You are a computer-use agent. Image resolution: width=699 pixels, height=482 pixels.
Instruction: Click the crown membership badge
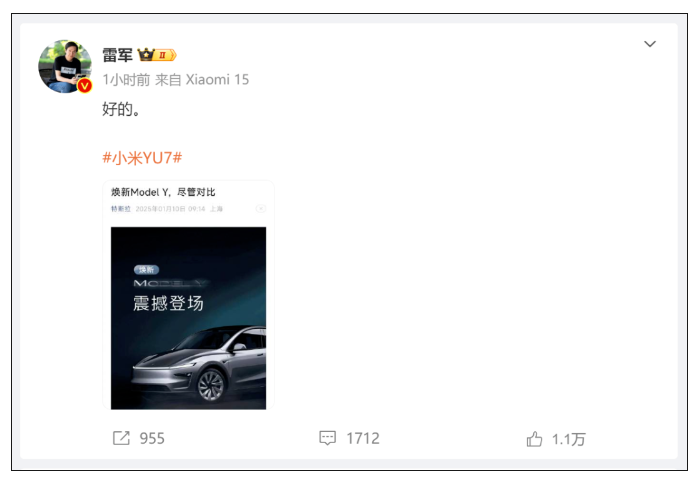[x=157, y=55]
